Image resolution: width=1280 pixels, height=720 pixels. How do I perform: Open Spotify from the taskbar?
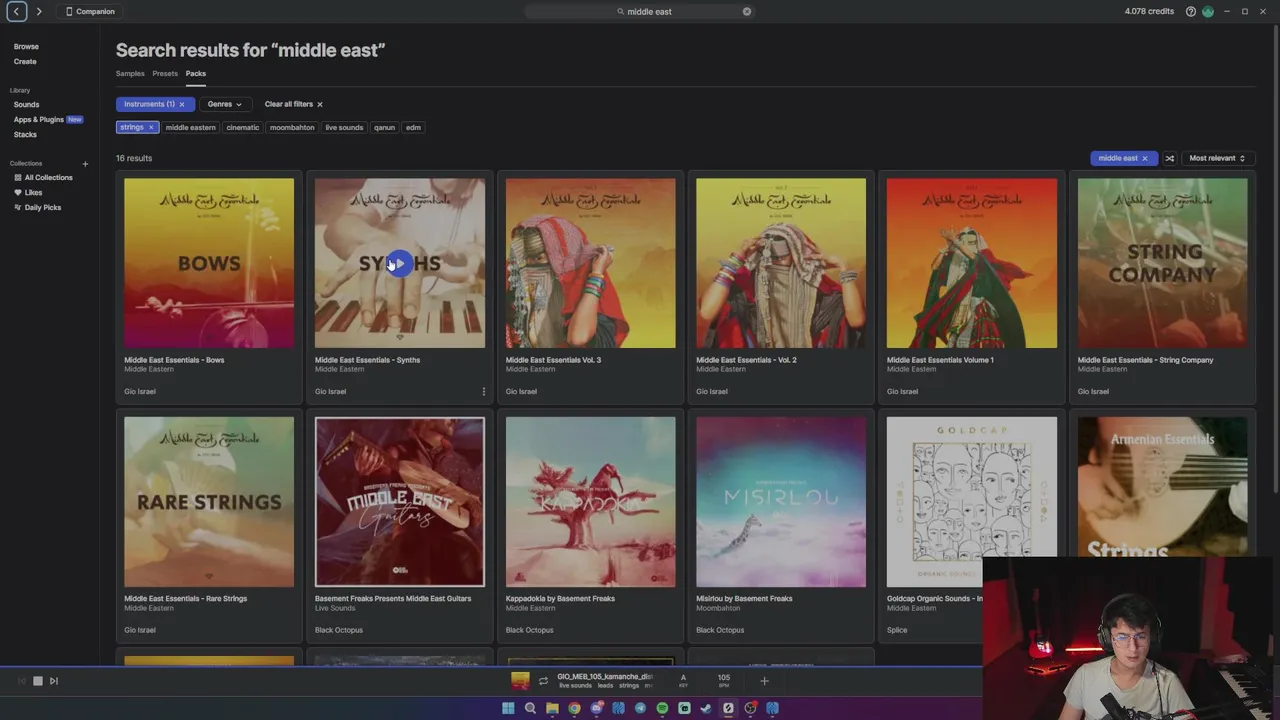pos(662,708)
